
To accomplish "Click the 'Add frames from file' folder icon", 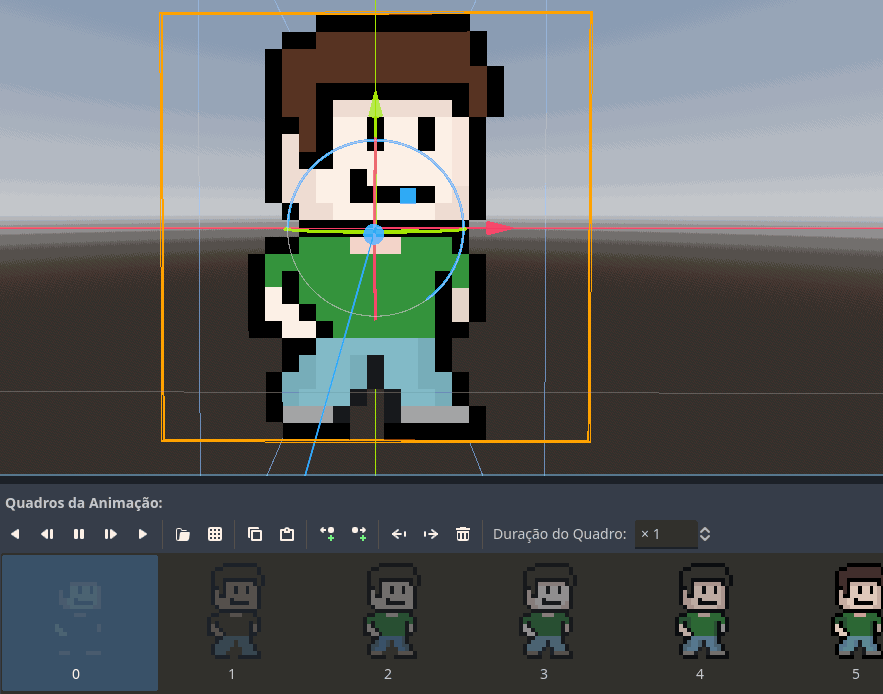I will click(183, 534).
